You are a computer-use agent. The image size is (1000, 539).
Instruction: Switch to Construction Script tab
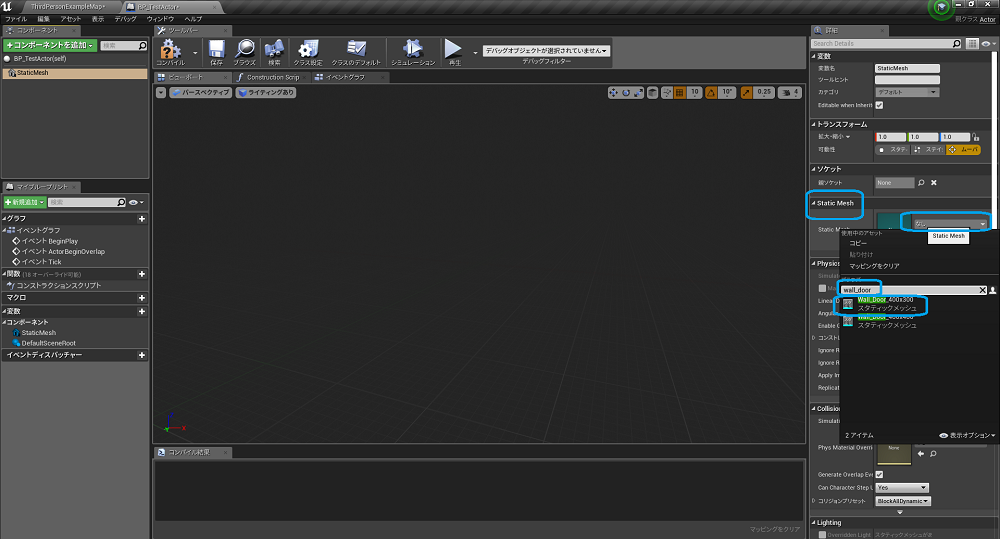272,77
